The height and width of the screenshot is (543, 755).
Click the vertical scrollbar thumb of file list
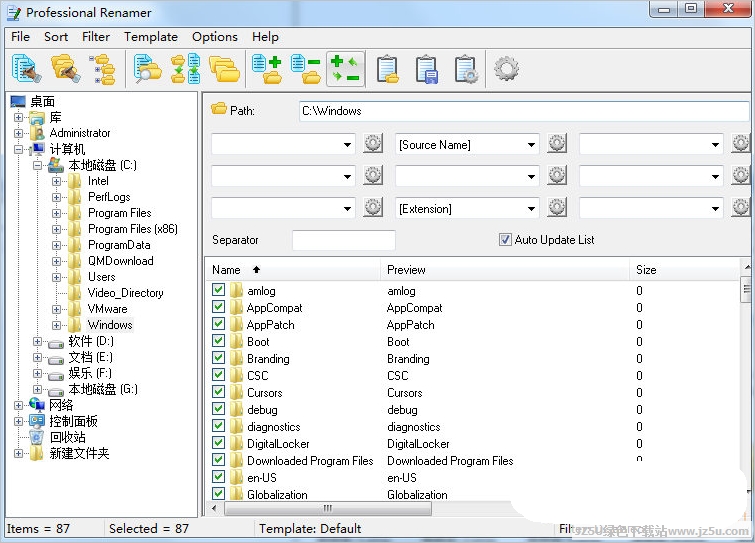[747, 289]
